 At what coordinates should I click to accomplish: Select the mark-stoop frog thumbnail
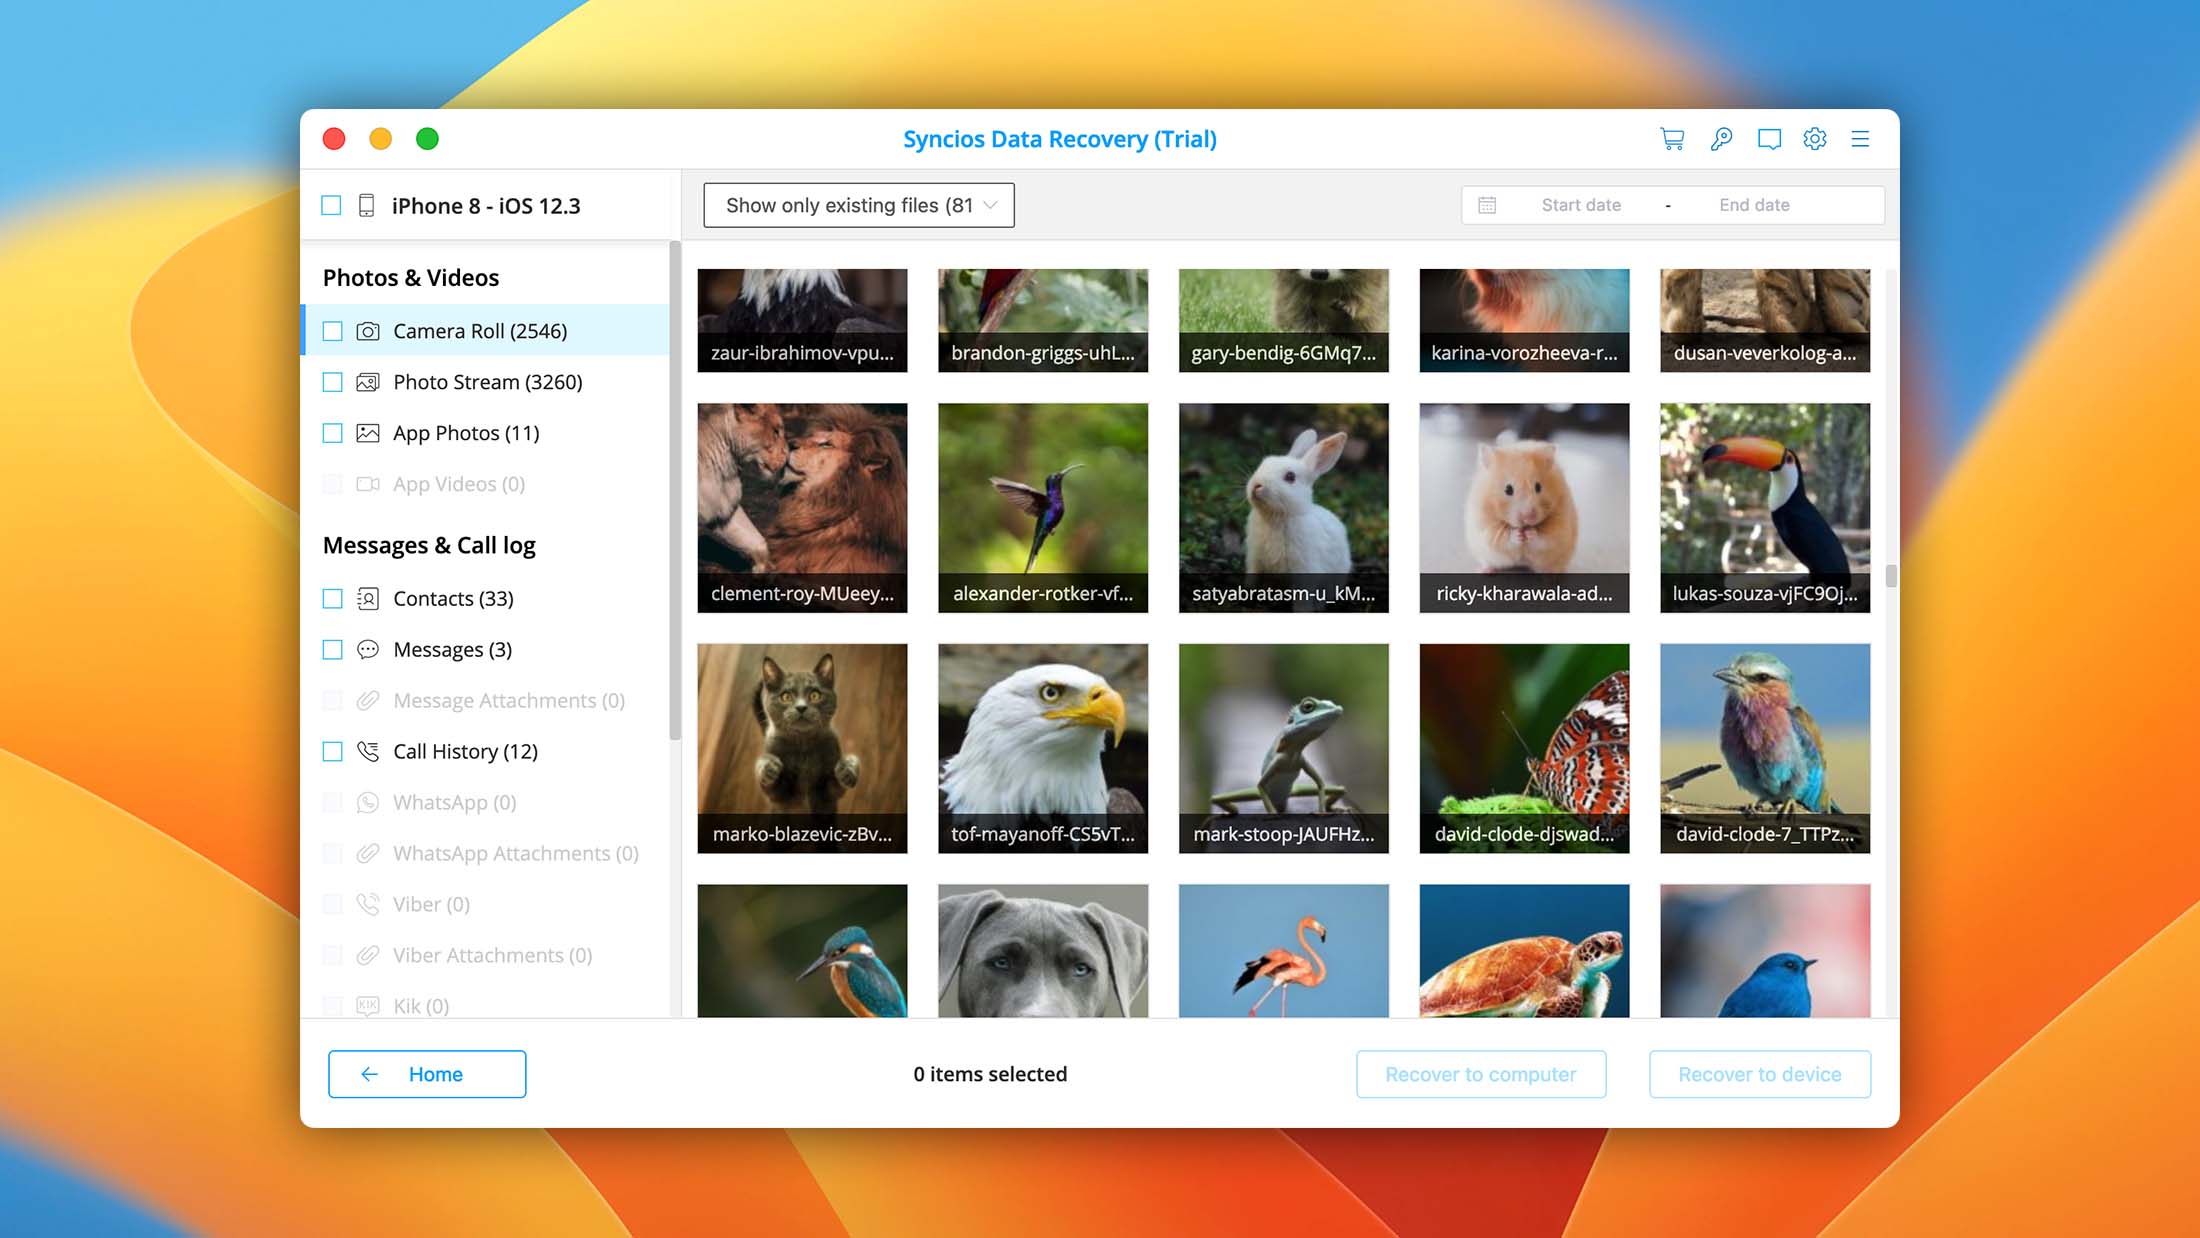click(1284, 748)
